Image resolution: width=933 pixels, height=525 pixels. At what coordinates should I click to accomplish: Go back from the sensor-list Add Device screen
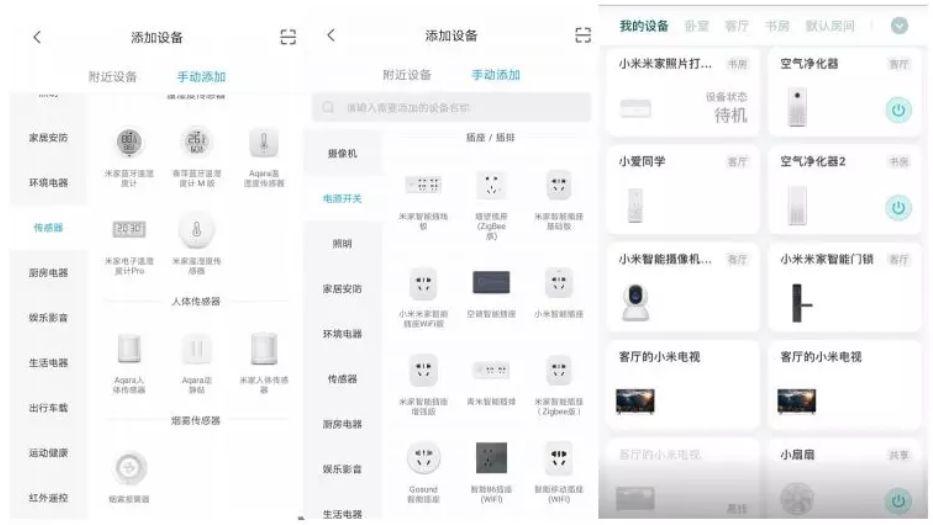pos(37,37)
